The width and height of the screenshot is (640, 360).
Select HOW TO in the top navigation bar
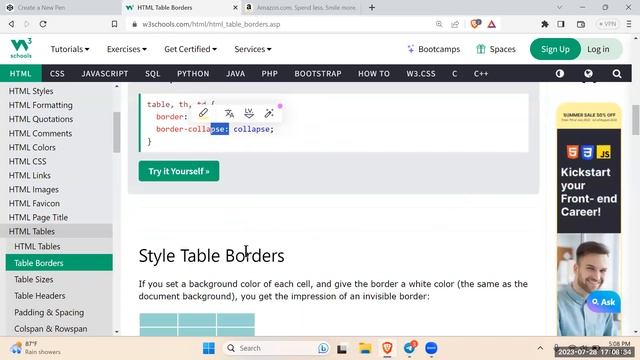tap(373, 73)
